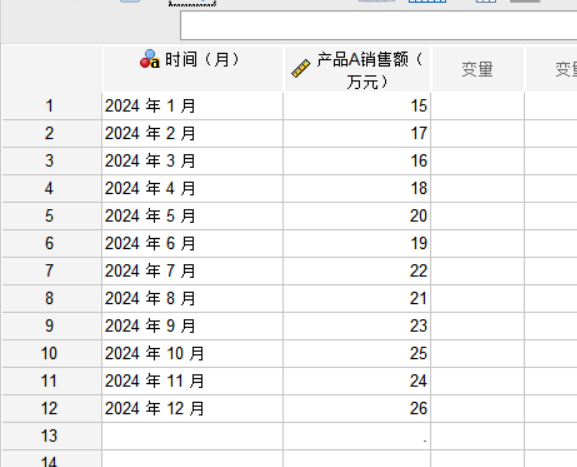577x467 pixels.
Task: Click cell '2024 年 1 月'
Action: tap(192, 106)
